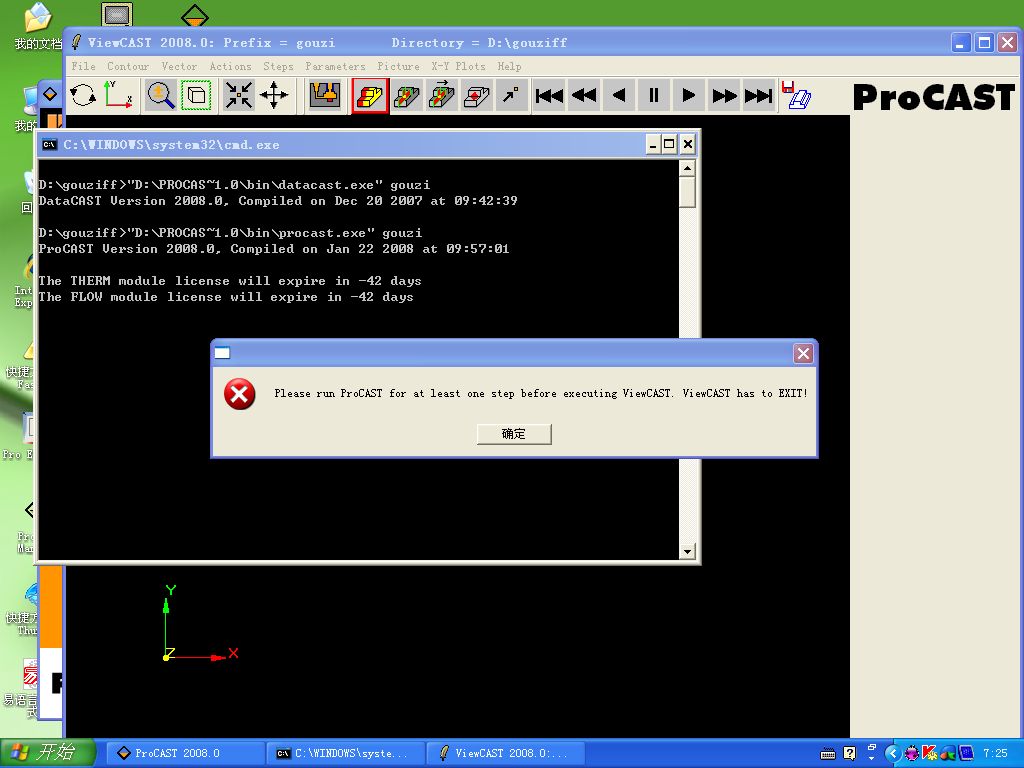This screenshot has height=768, width=1024.
Task: Jump to first step in playback
Action: pos(549,96)
